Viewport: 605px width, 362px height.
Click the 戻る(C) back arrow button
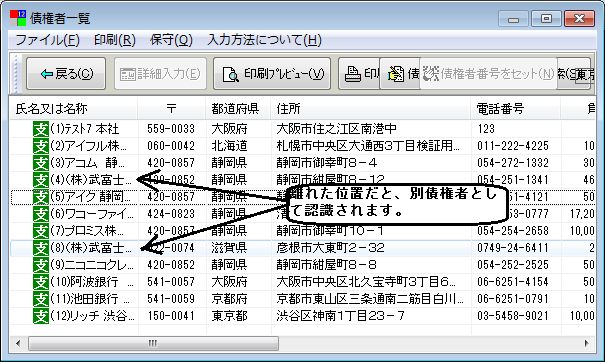[x=66, y=73]
